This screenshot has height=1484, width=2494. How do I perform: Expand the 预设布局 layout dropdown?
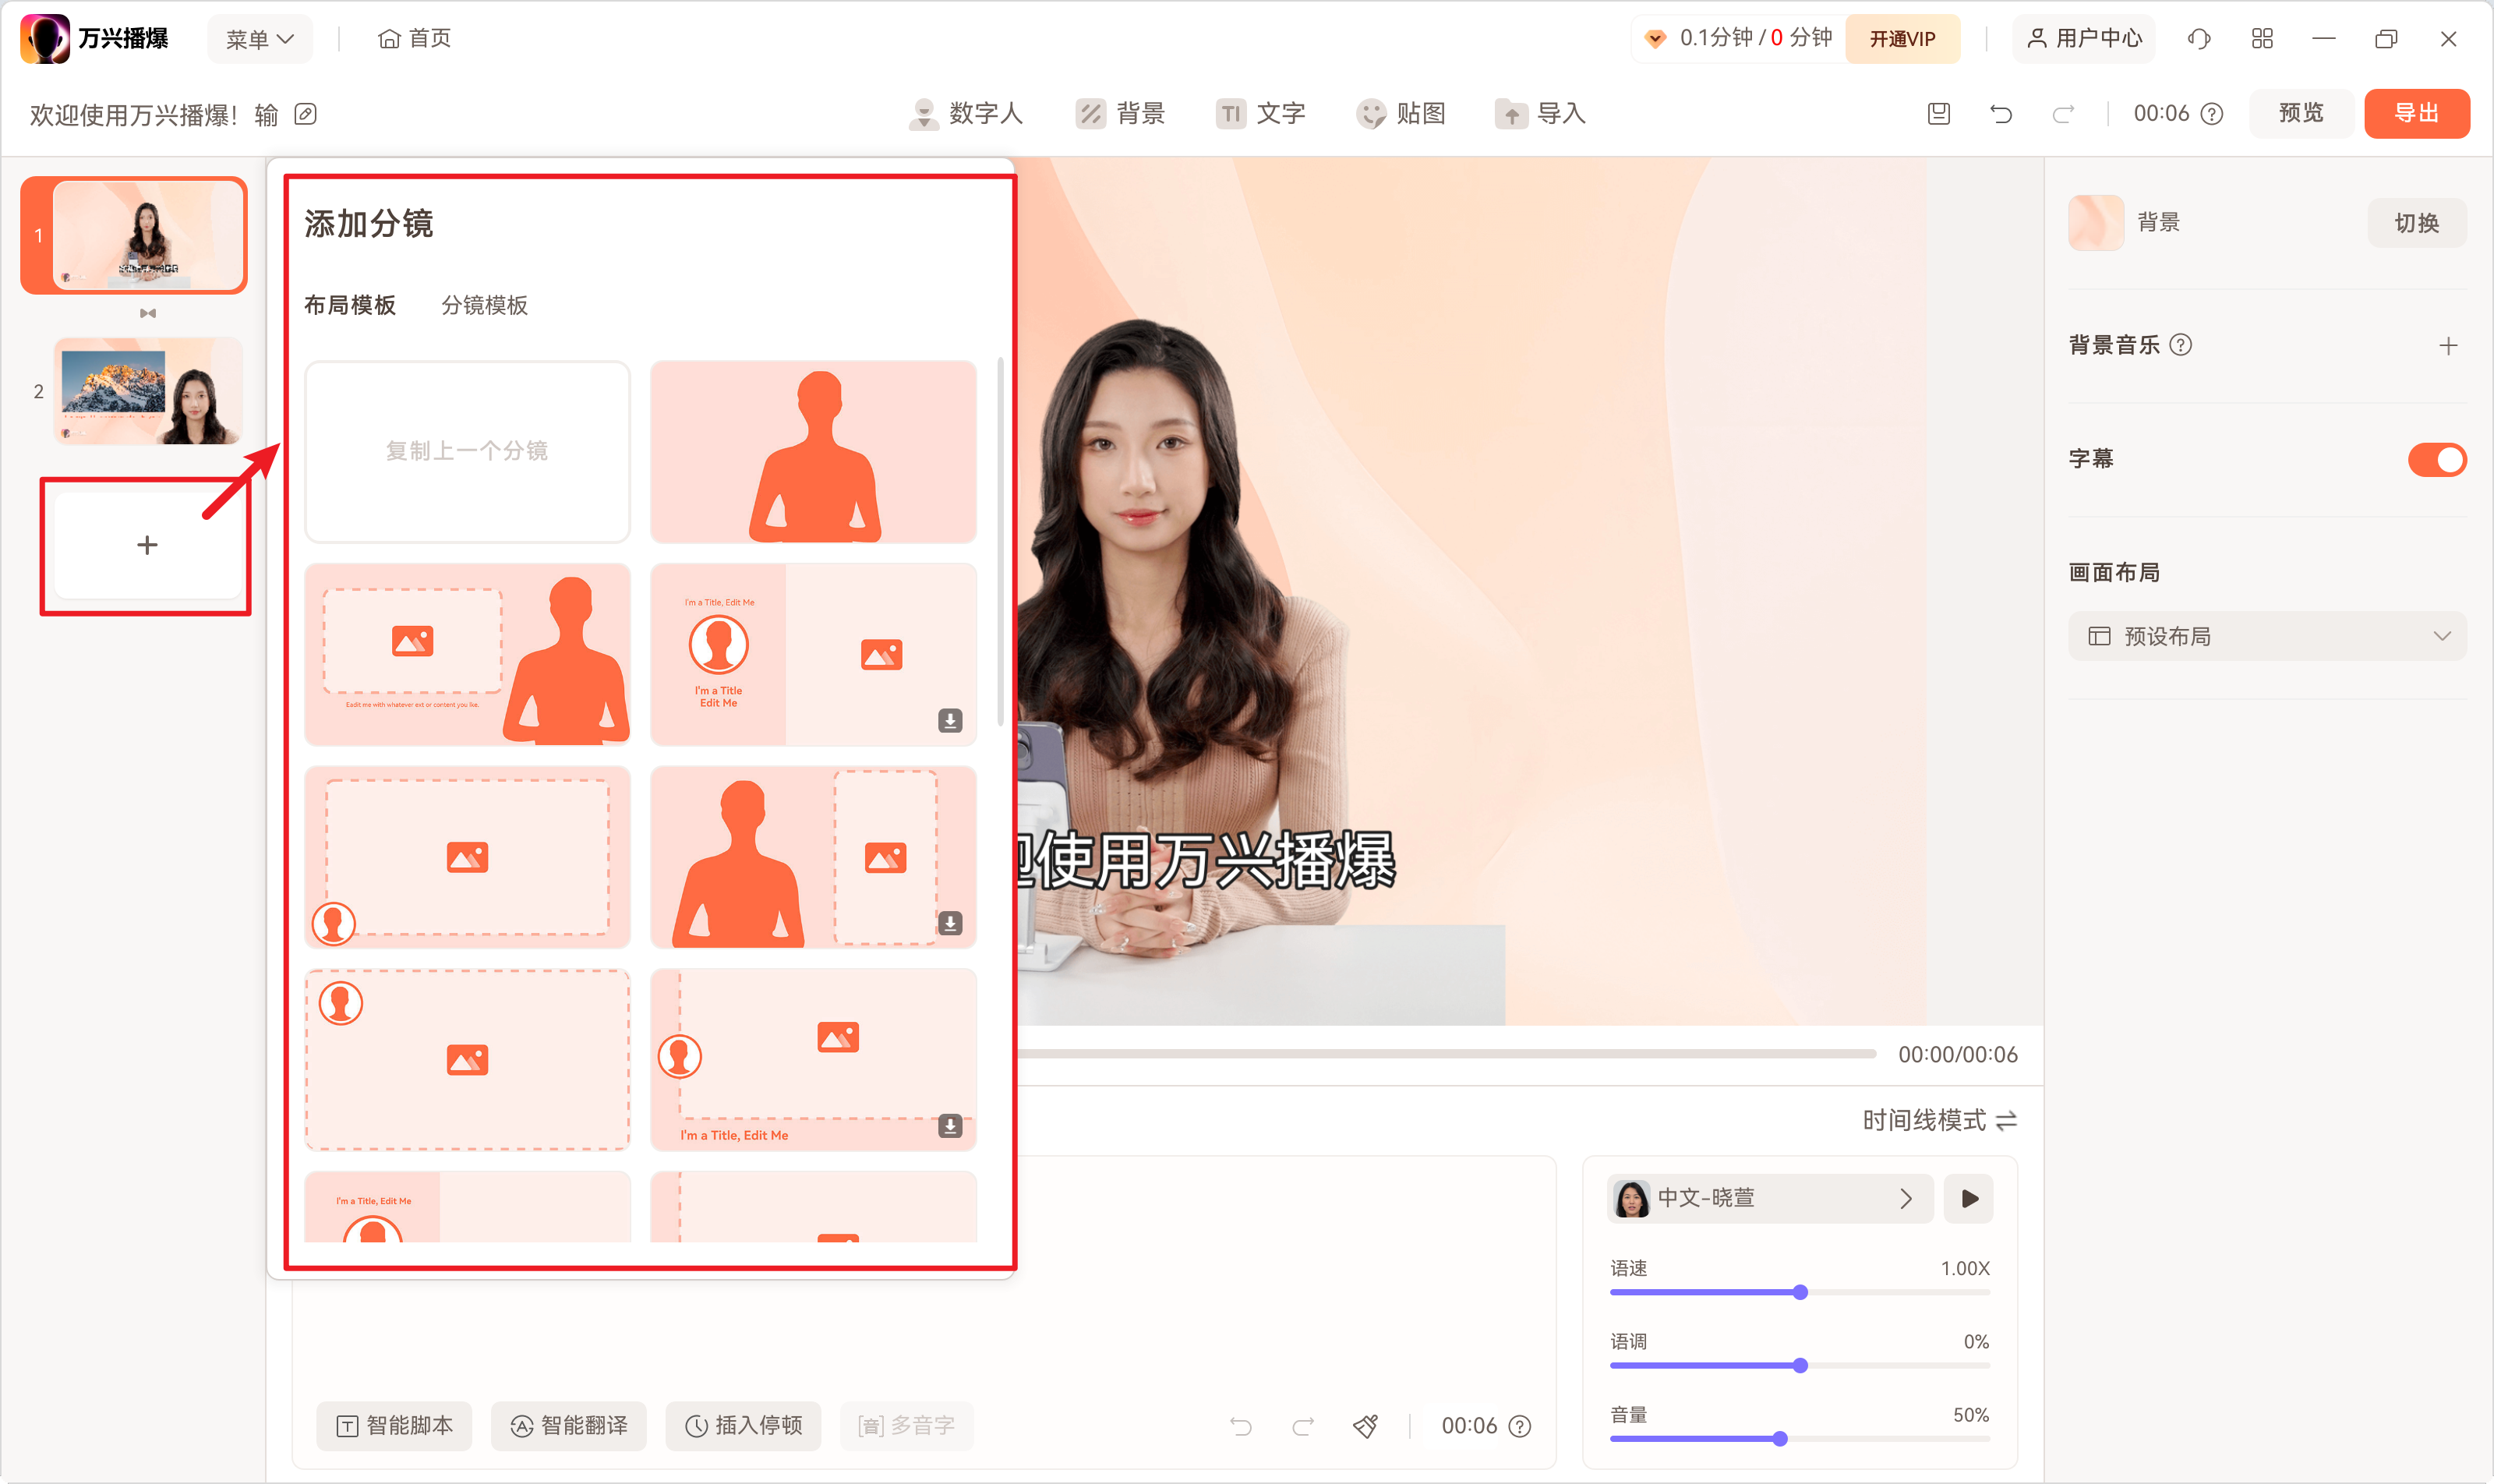[x=2267, y=636]
